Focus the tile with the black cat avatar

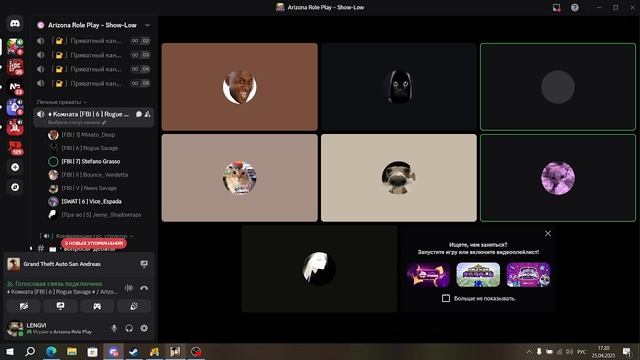(x=399, y=87)
